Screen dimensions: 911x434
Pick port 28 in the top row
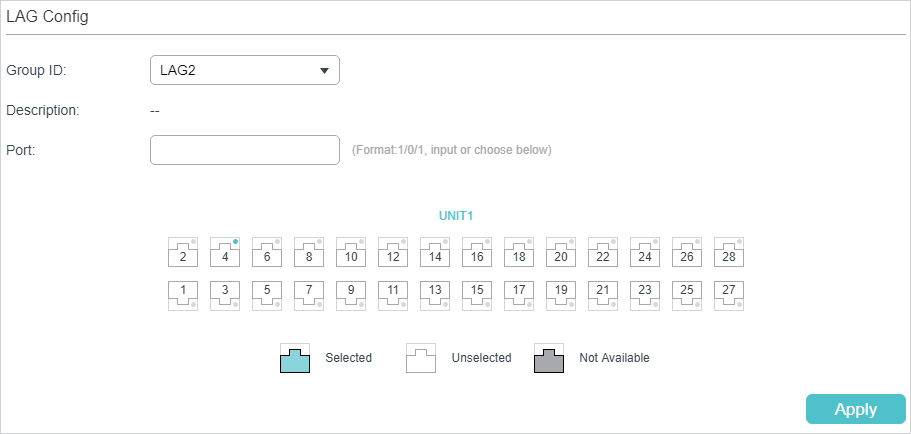(729, 252)
